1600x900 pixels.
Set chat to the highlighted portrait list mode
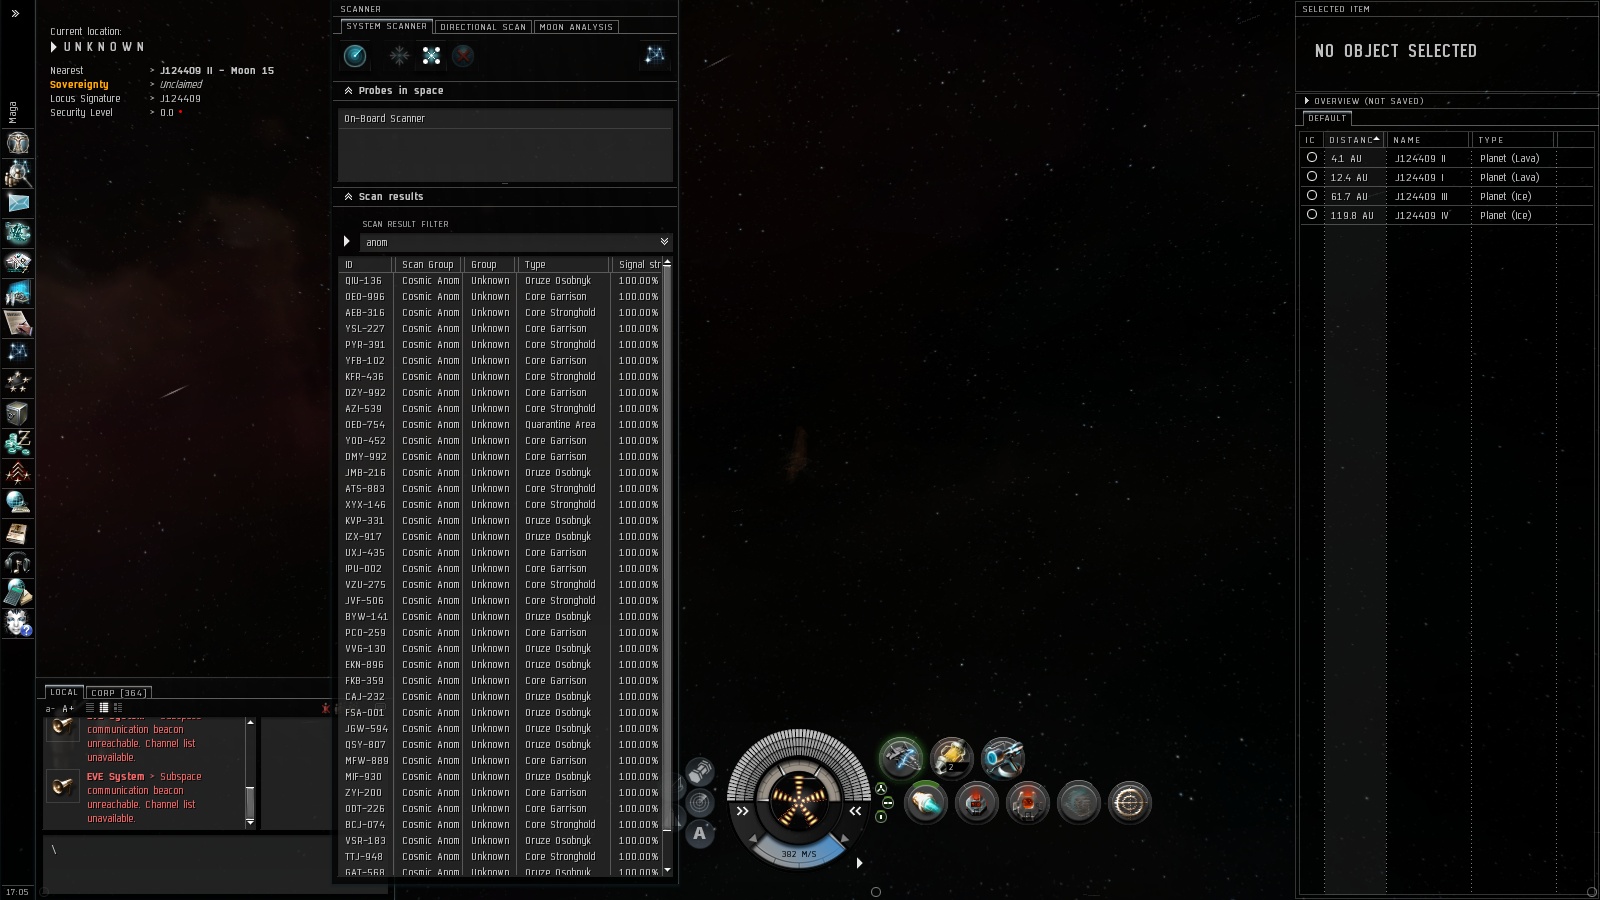pos(104,708)
